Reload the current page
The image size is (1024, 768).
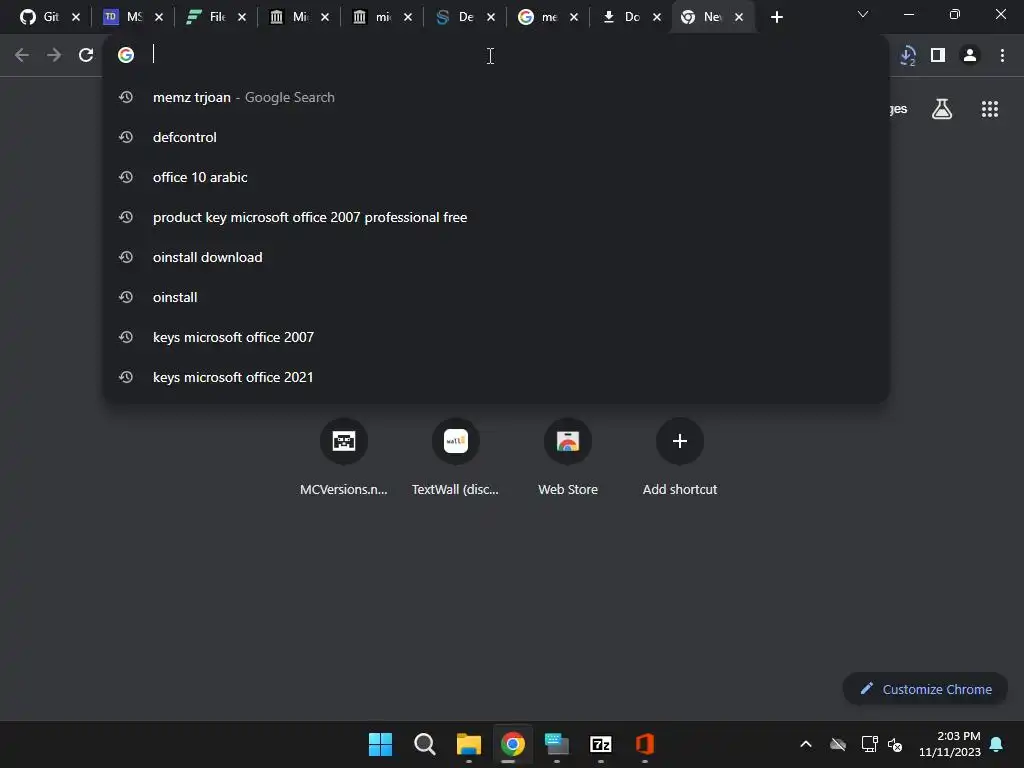coord(86,55)
